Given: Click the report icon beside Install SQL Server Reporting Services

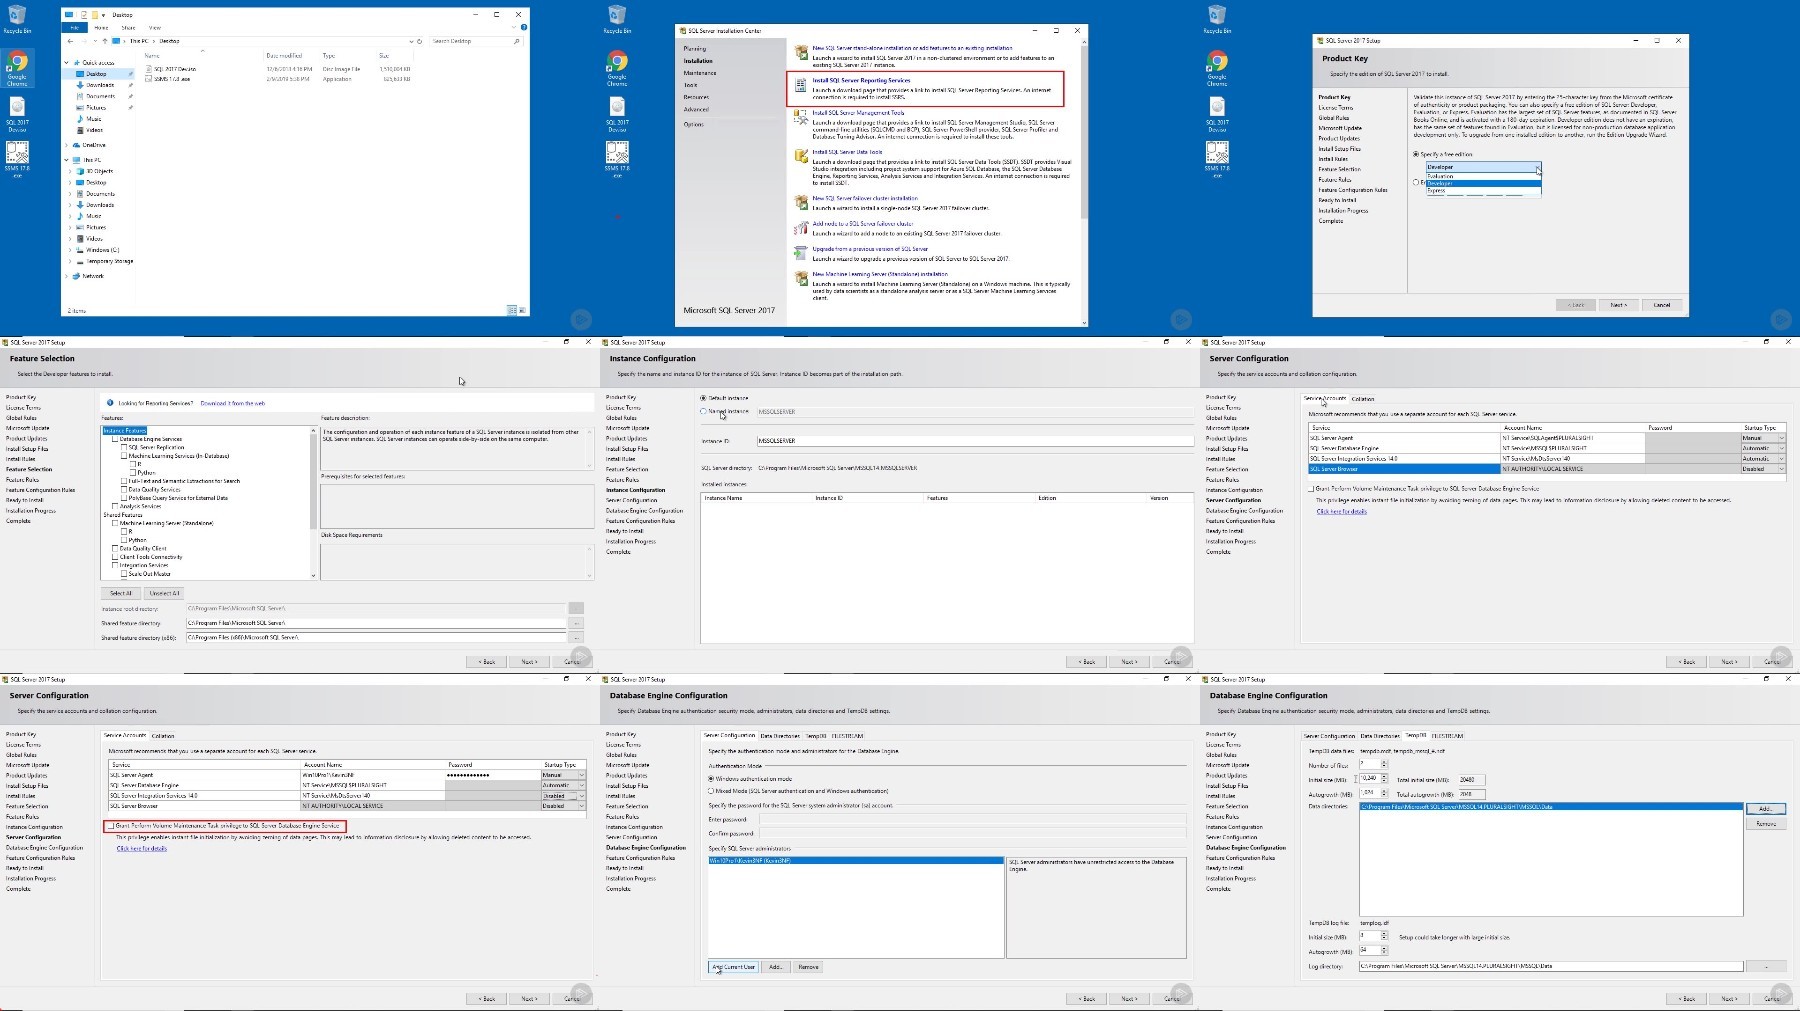Looking at the screenshot, I should (801, 85).
